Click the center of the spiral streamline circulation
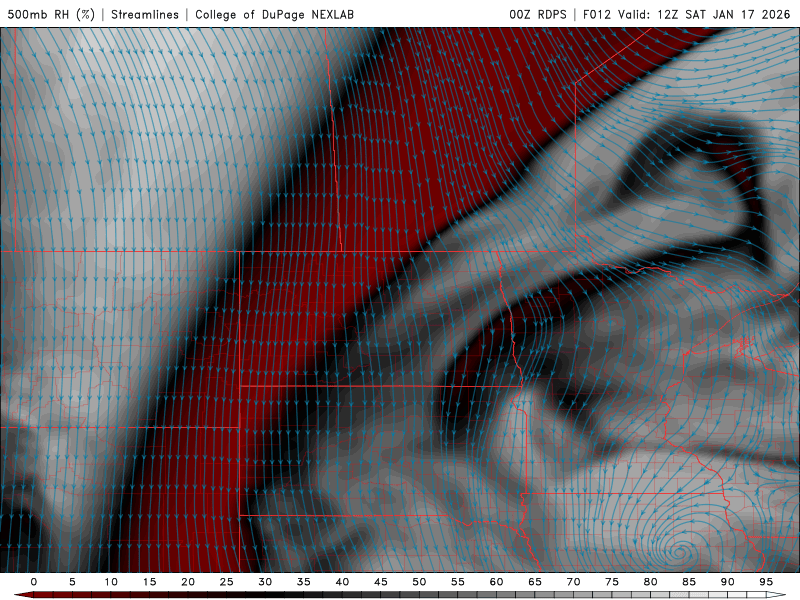 678,552
